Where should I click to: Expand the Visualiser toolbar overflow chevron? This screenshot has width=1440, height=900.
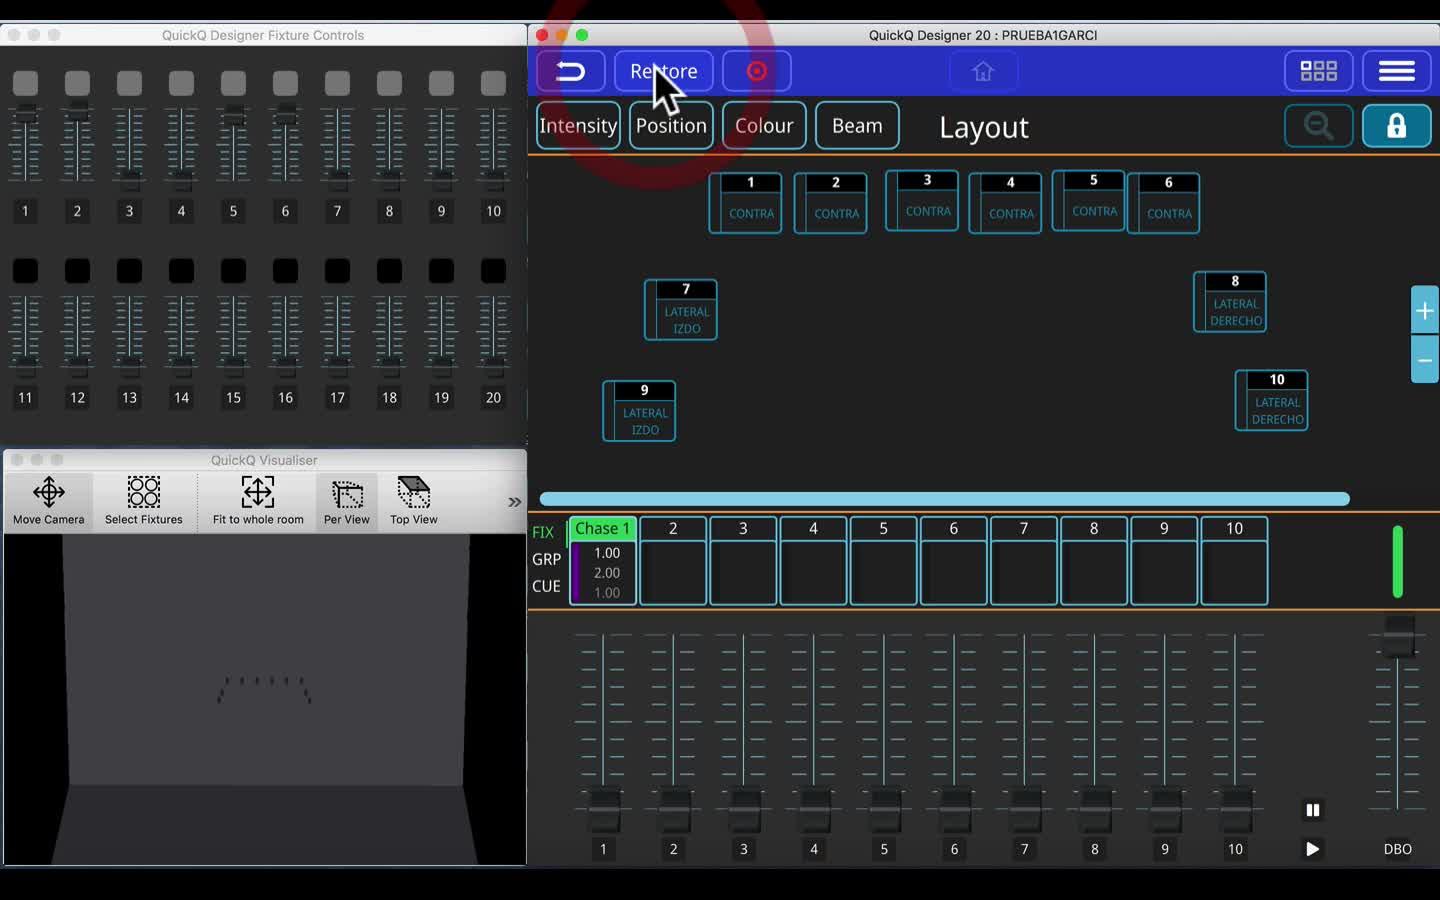pos(515,502)
